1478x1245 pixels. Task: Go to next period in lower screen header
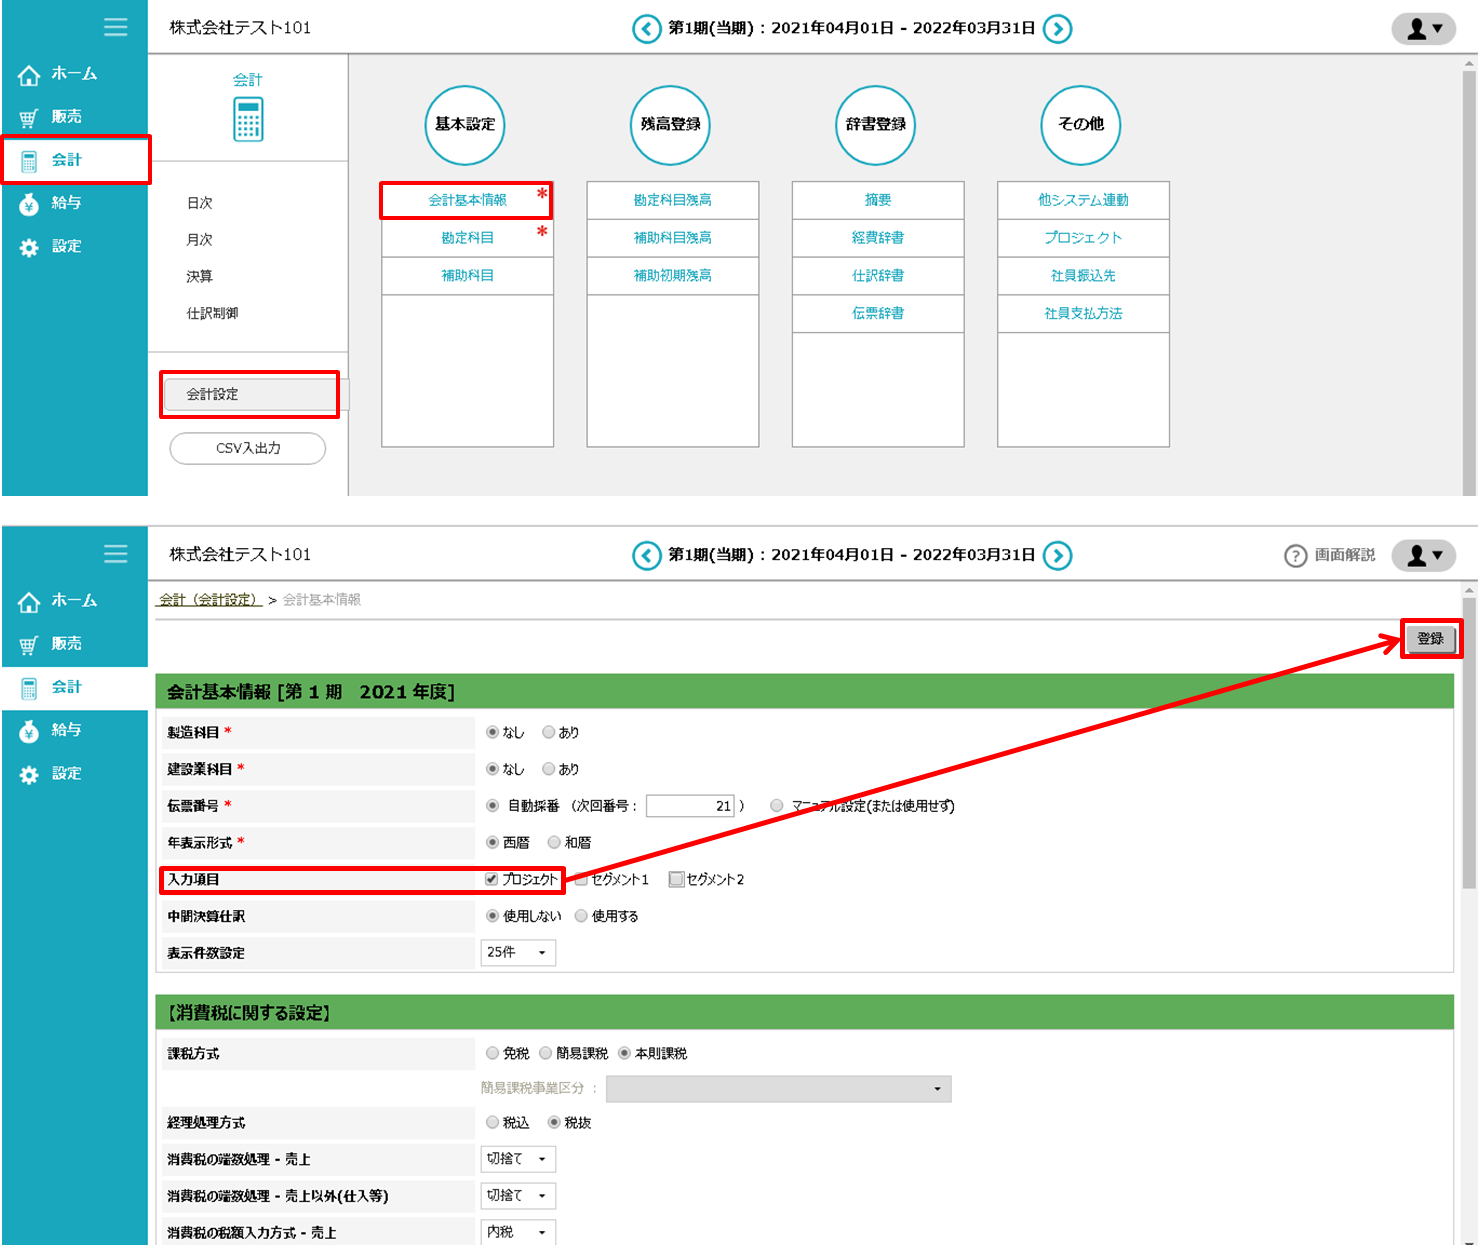click(x=1057, y=555)
